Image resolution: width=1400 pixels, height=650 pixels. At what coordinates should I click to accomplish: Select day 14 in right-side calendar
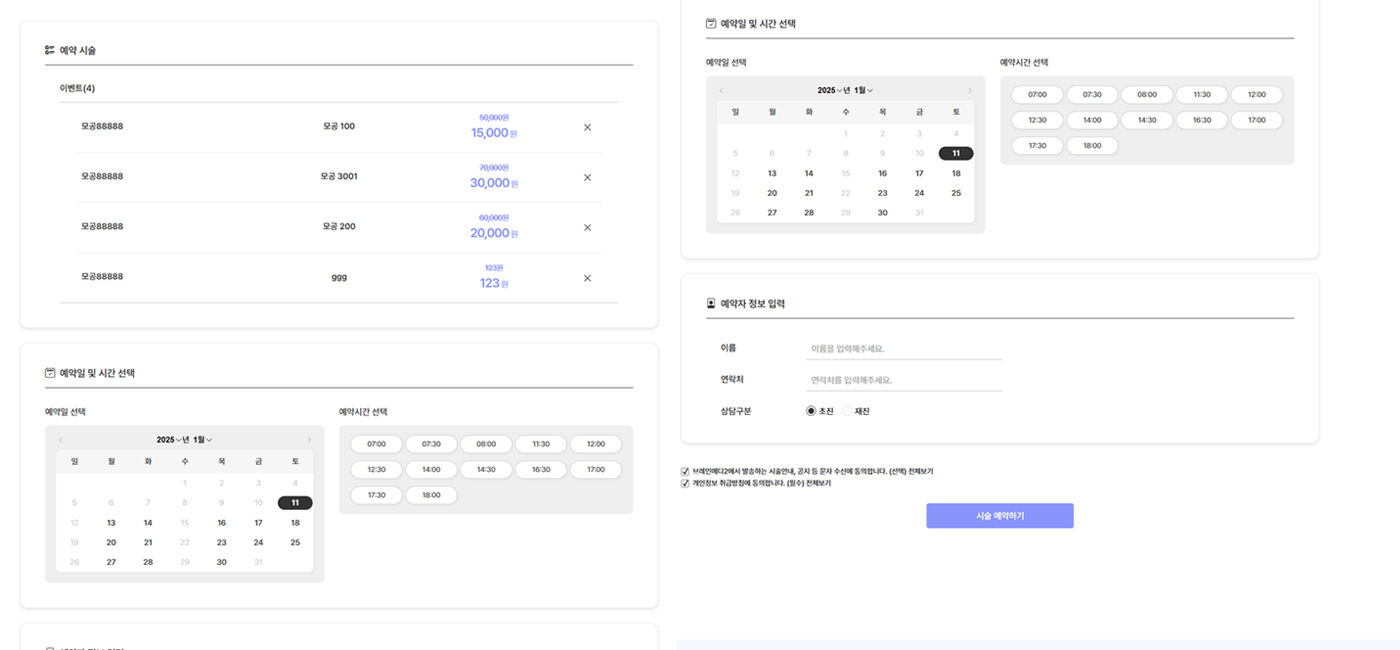point(809,173)
